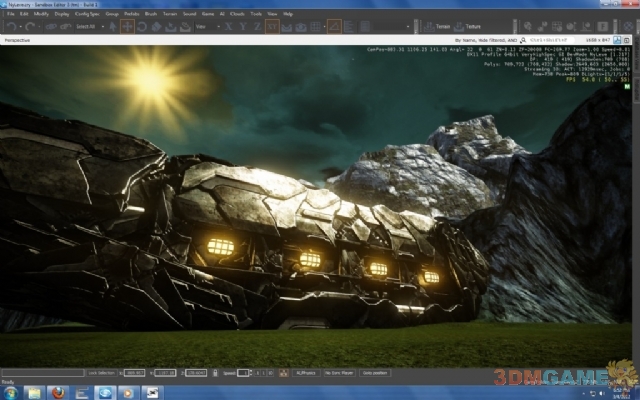This screenshot has height=400, width=640.
Task: Click the Rotate Terrain icon
Action: [x=185, y=27]
